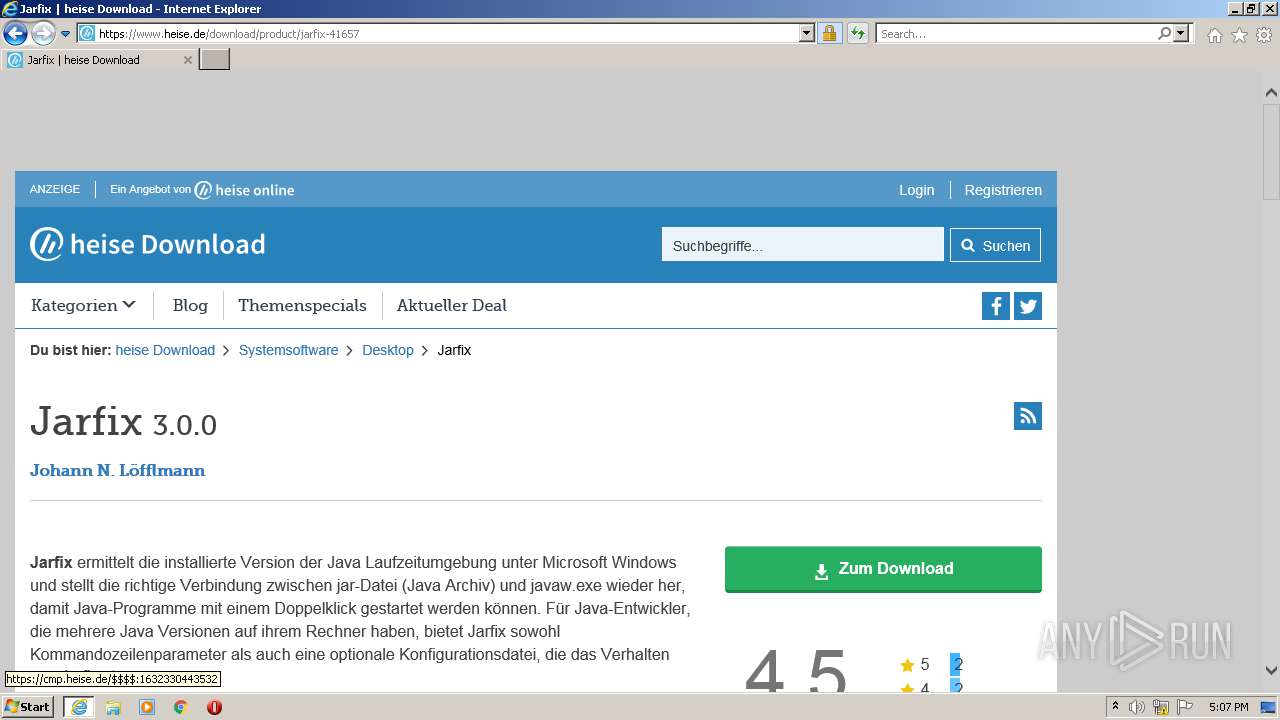The width and height of the screenshot is (1280, 720).
Task: Click the refresh page icon
Action: tap(857, 33)
